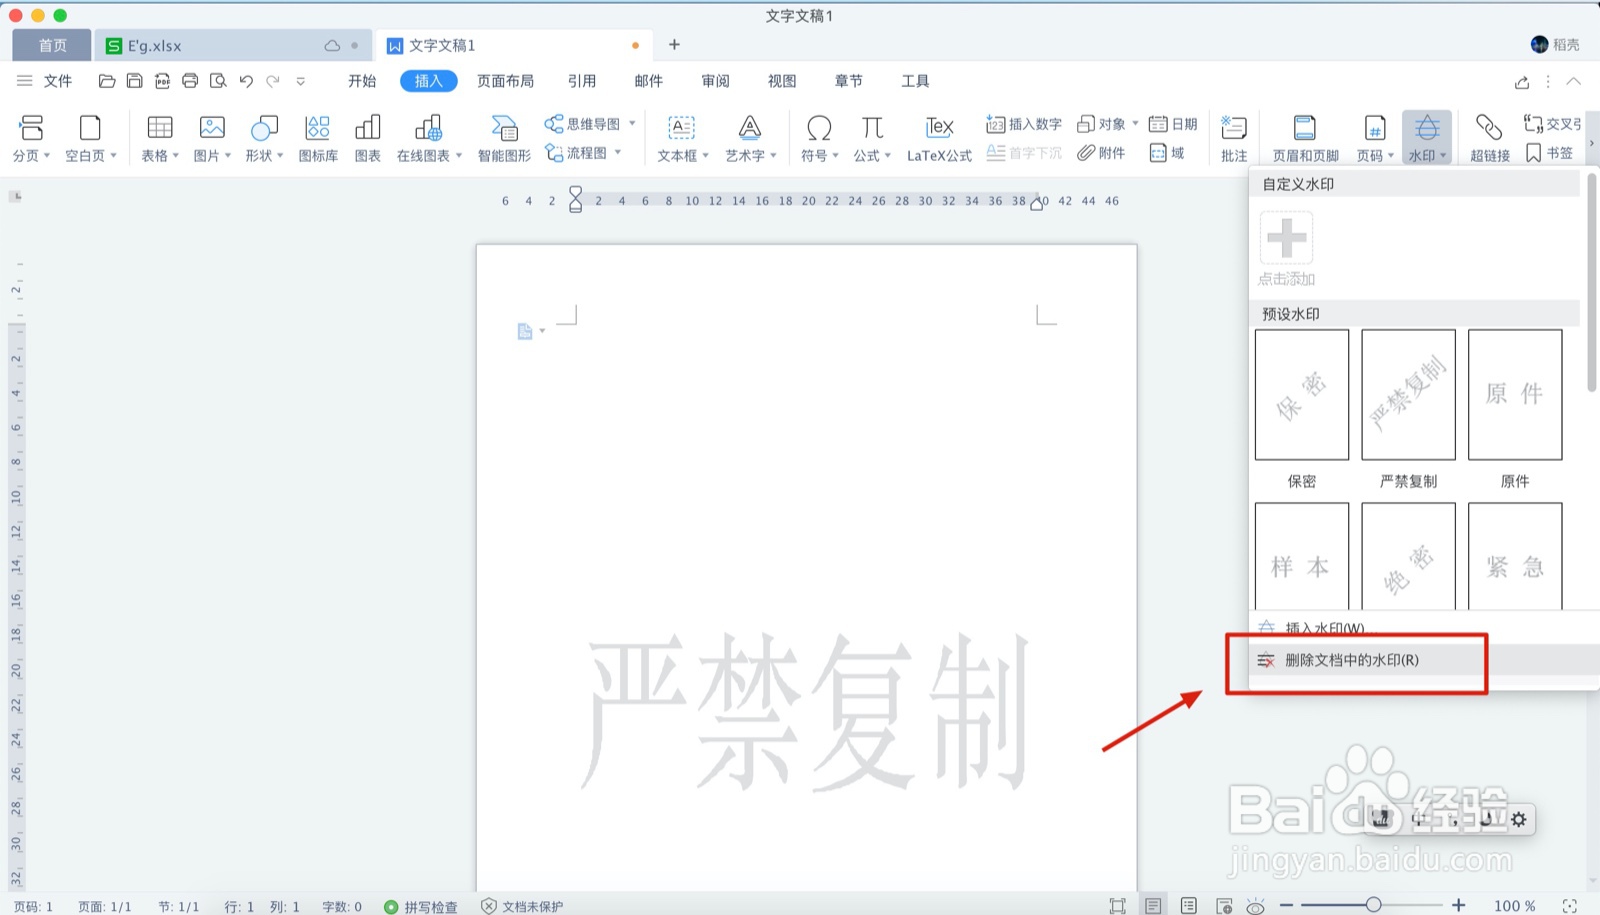1600x915 pixels.
Task: Open the 智能图形 SmartArt tool
Action: 503,137
